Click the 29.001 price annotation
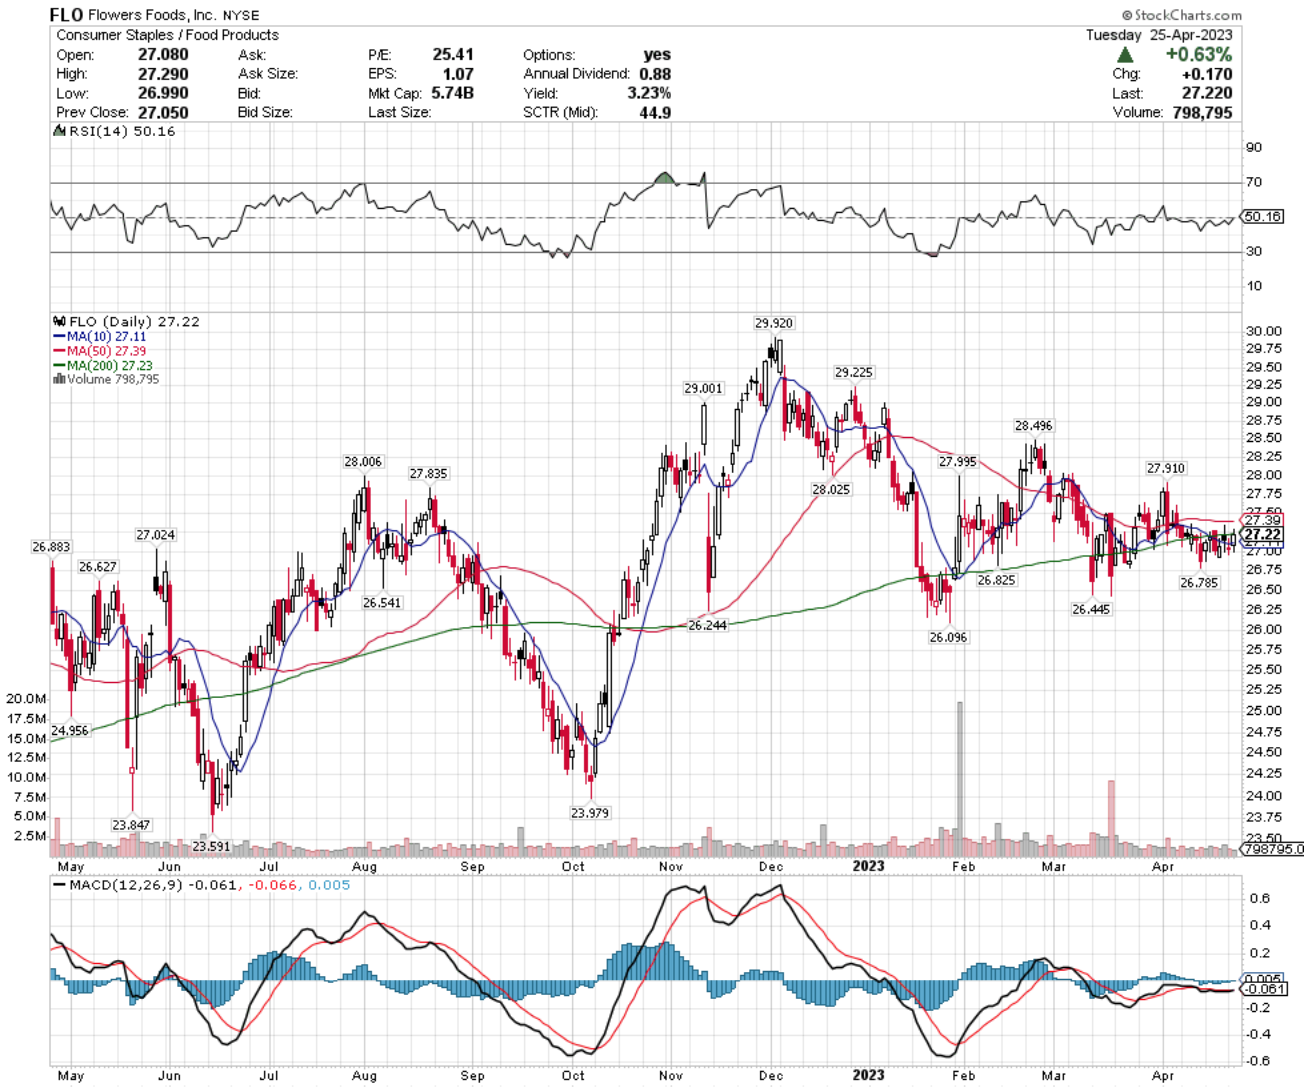 pos(703,388)
